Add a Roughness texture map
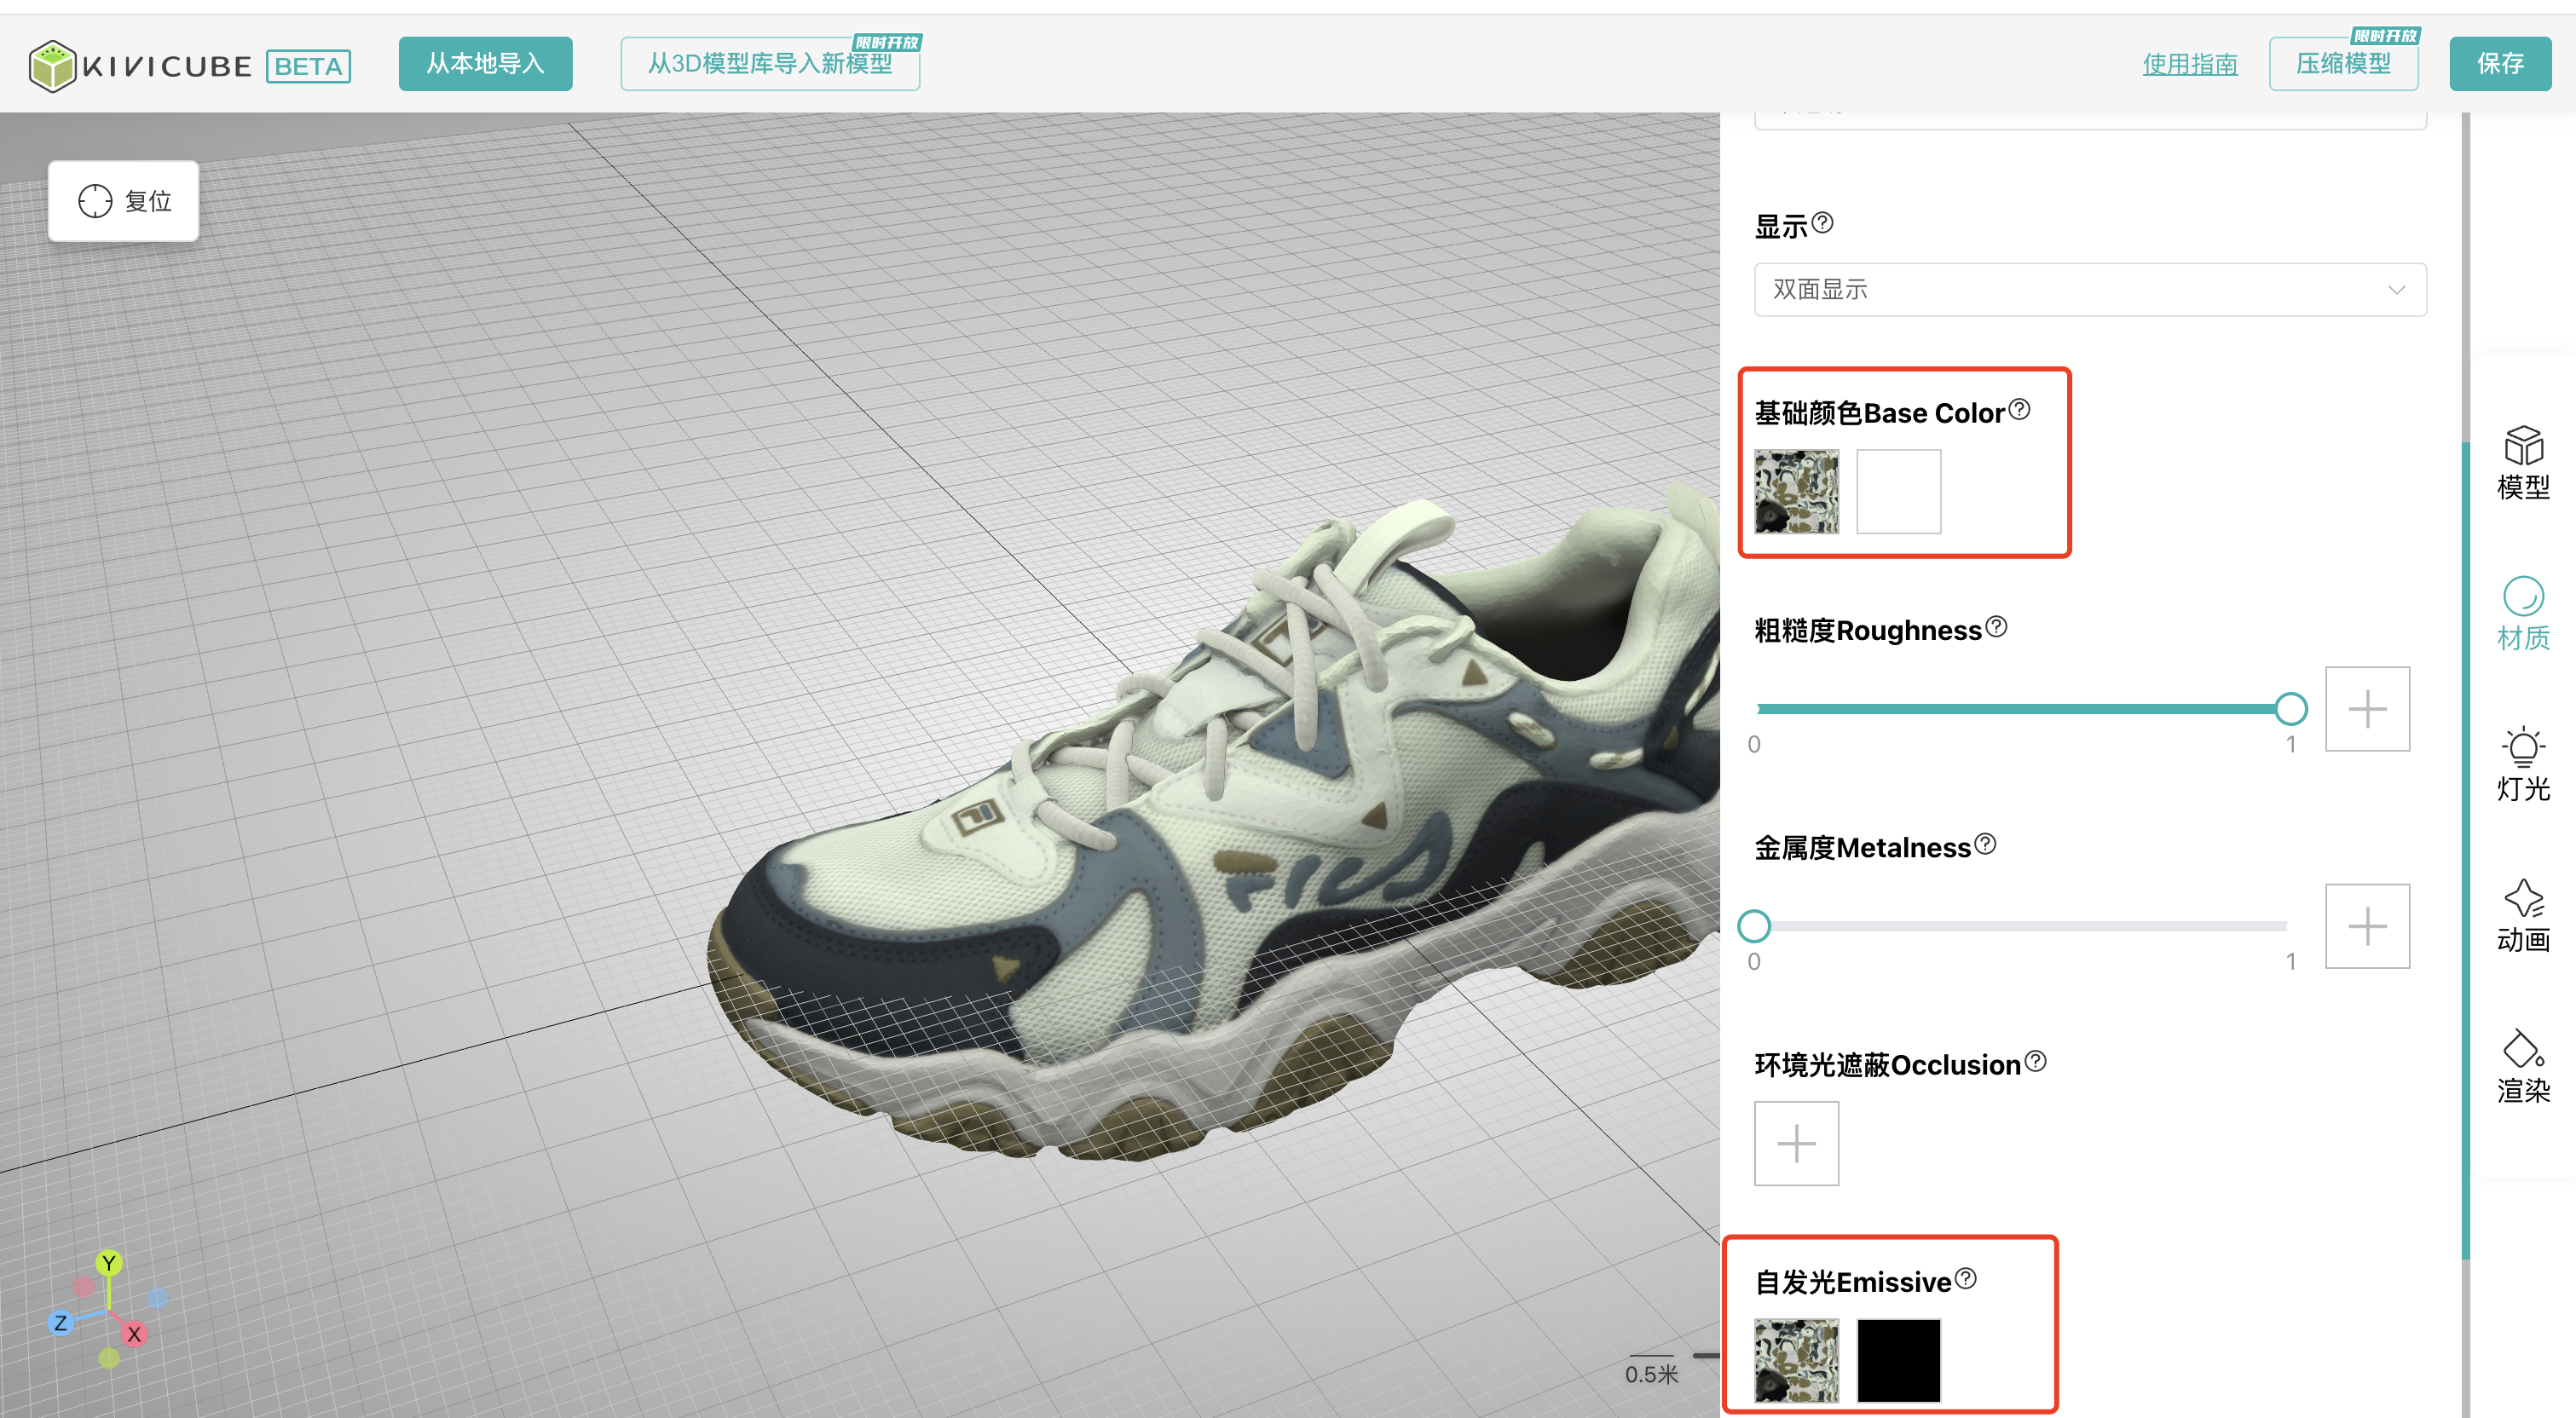The width and height of the screenshot is (2576, 1418). (2366, 709)
